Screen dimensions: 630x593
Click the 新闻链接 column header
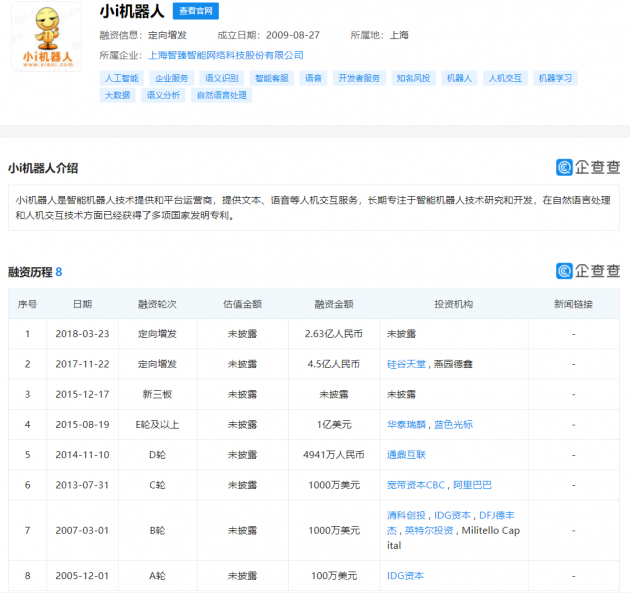(x=573, y=304)
